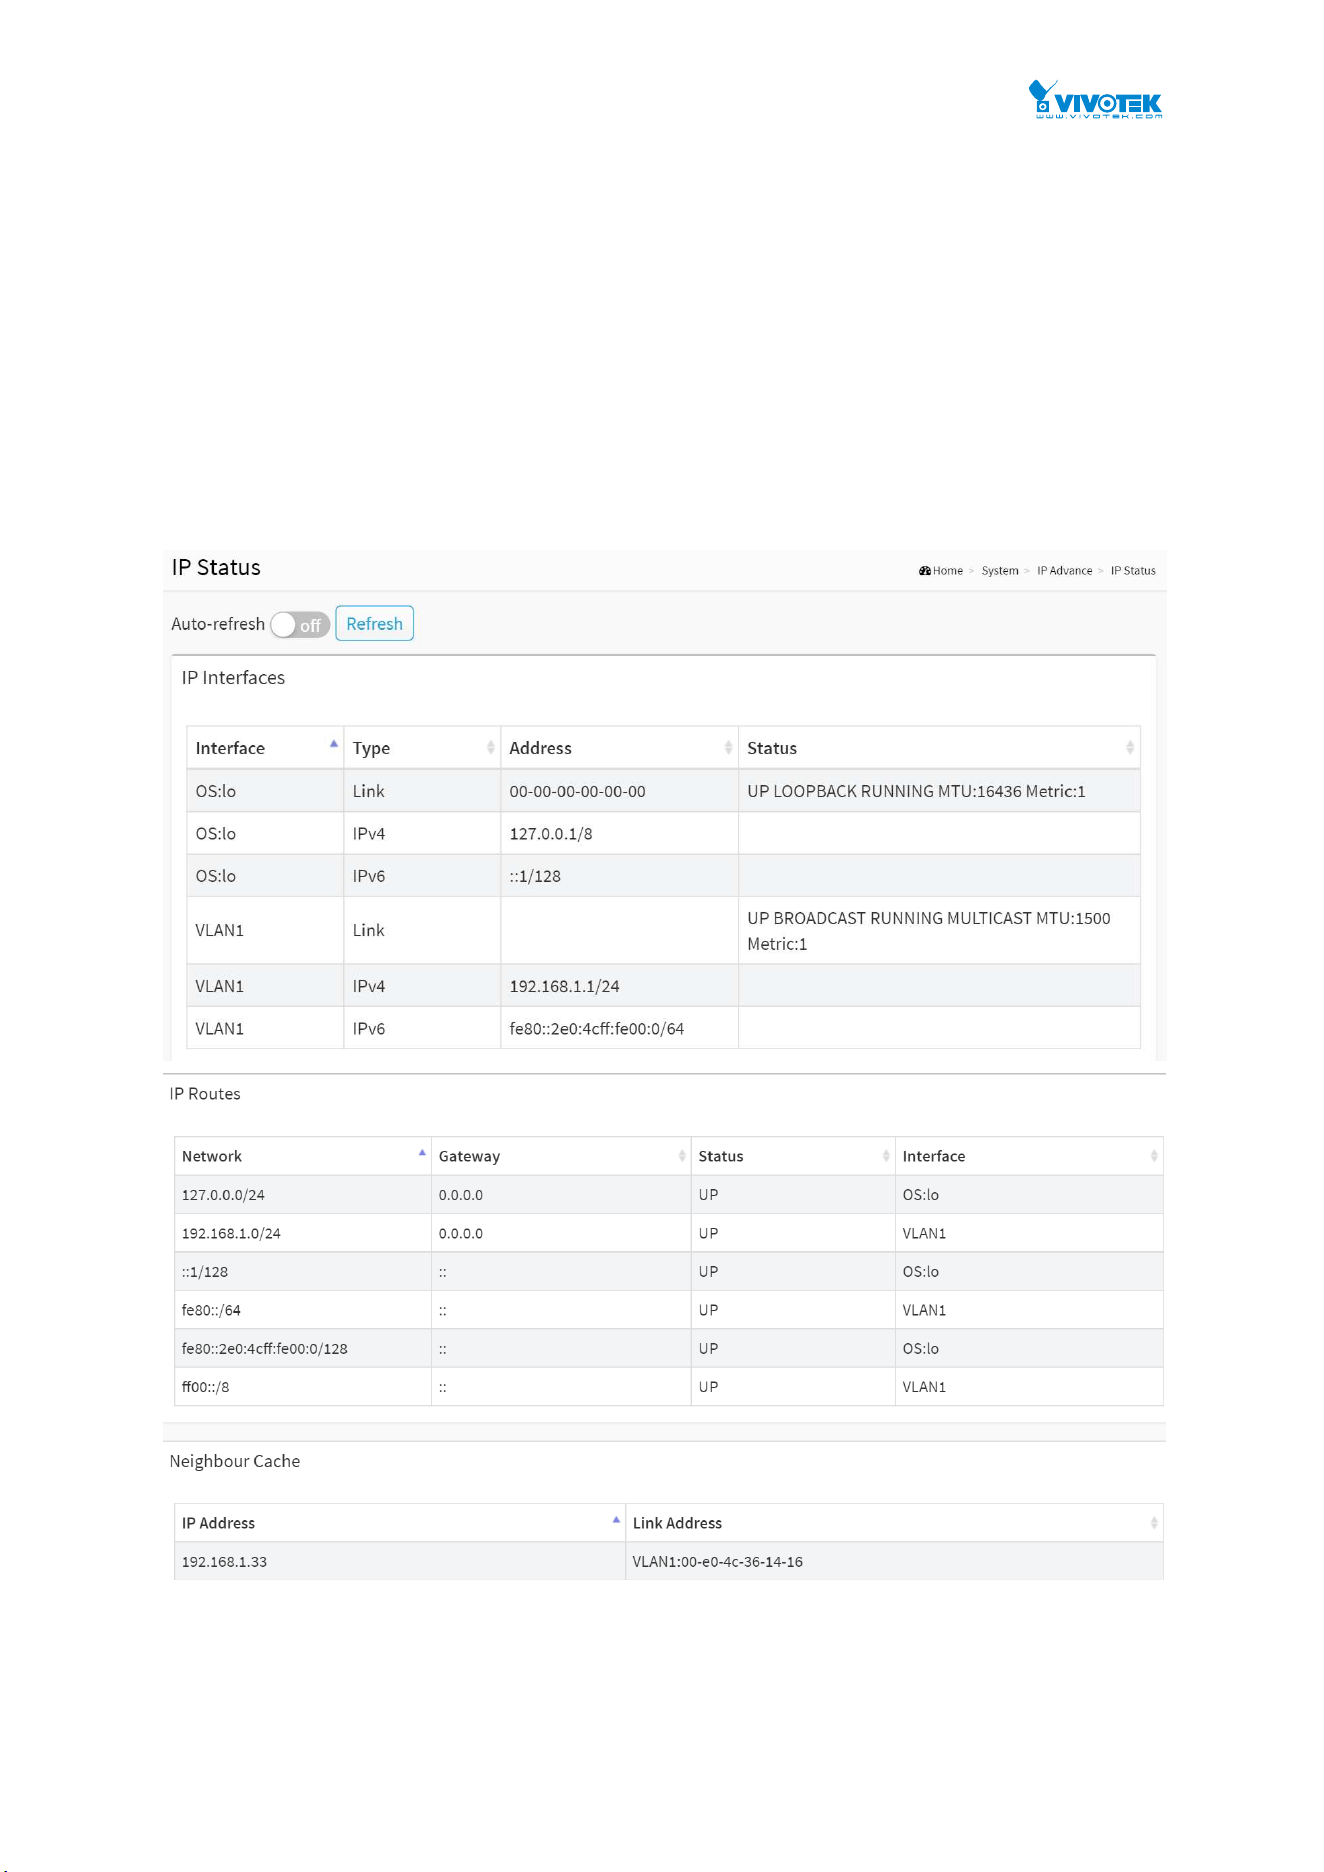Image resolution: width=1324 pixels, height=1872 pixels.
Task: Click the link address VLAN1:00-e0-4c-36-14-16
Action: (717, 1562)
